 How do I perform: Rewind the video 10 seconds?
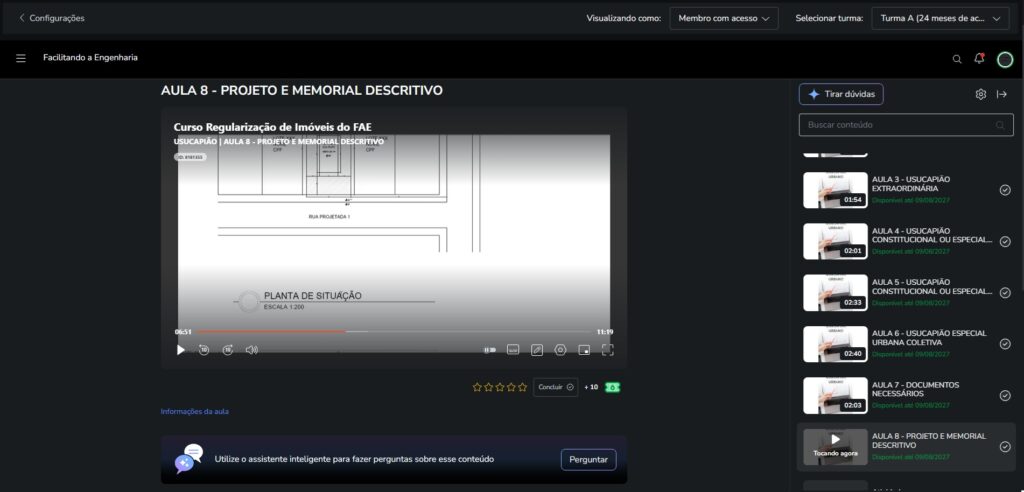[x=204, y=350]
